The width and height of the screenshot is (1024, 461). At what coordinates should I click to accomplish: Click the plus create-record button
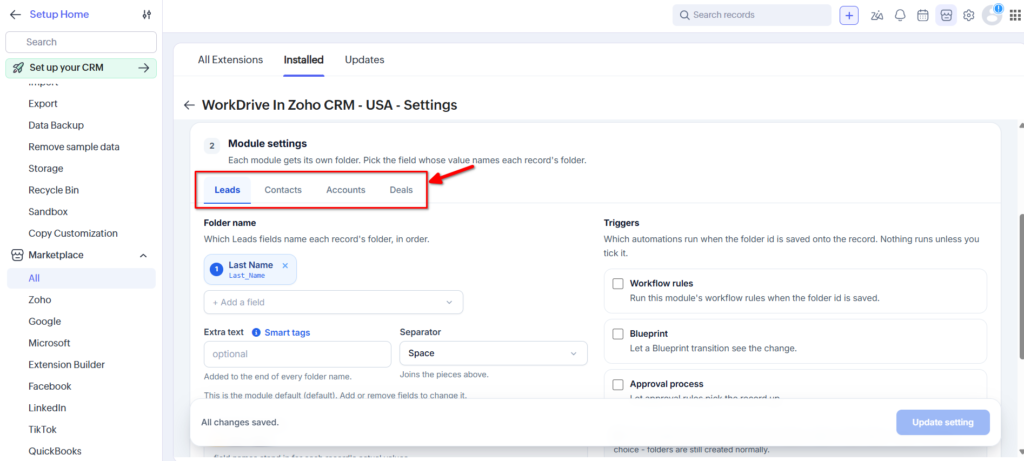pos(849,15)
